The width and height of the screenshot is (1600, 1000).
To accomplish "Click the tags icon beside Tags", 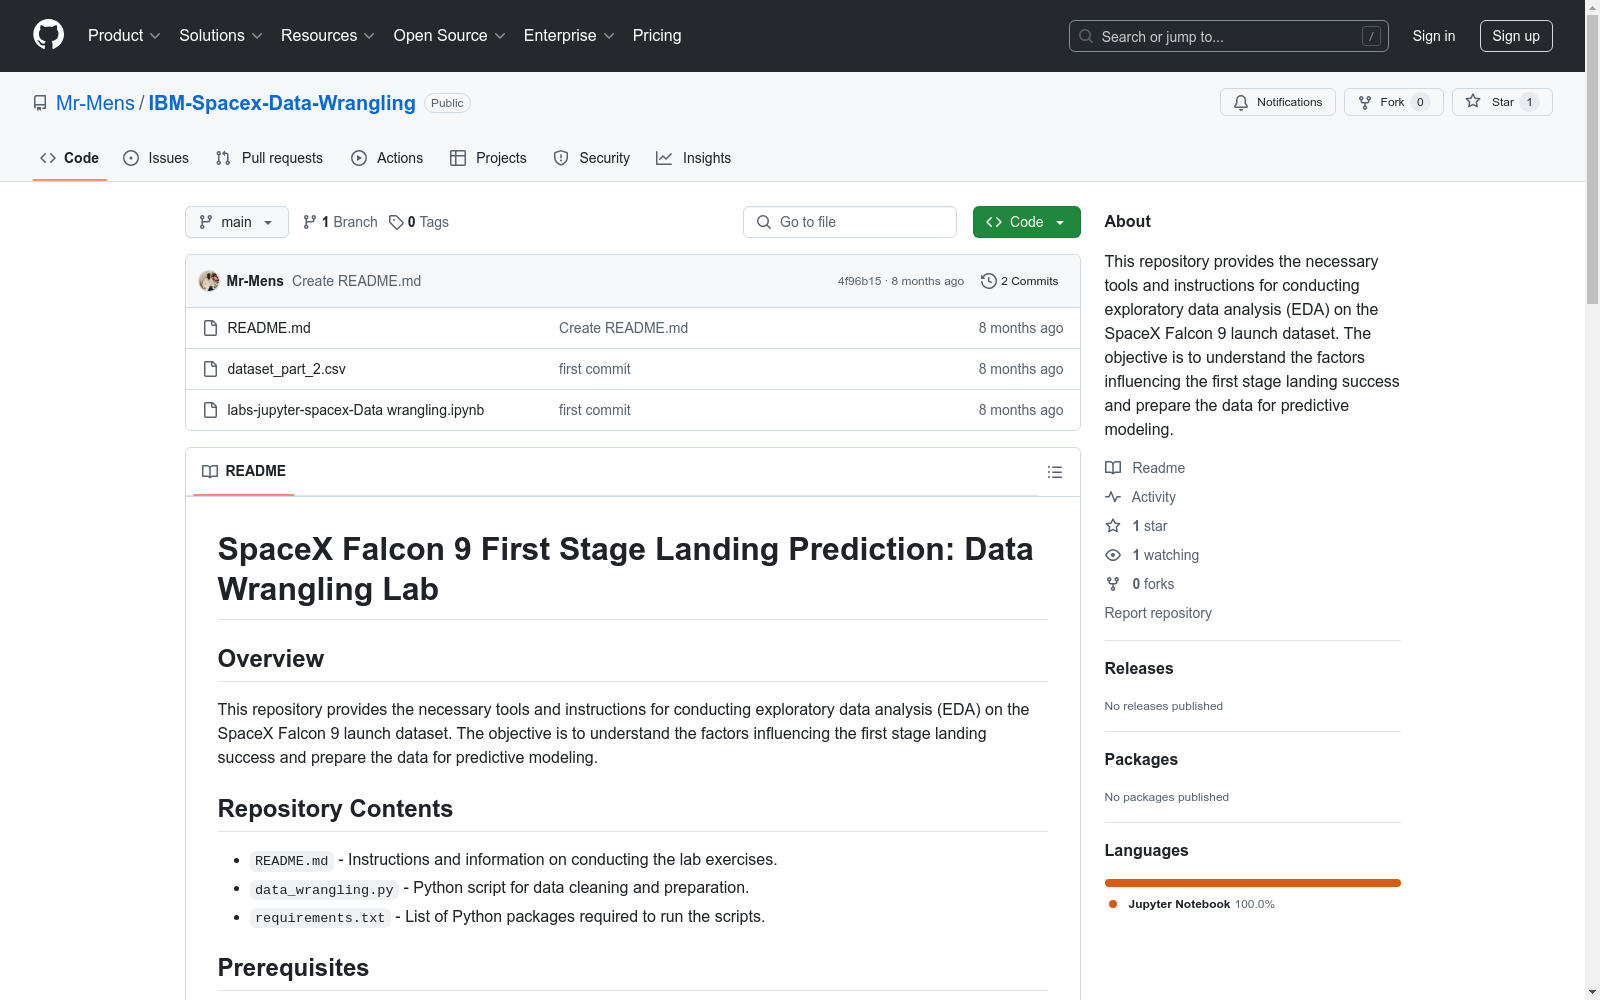I will tap(396, 222).
